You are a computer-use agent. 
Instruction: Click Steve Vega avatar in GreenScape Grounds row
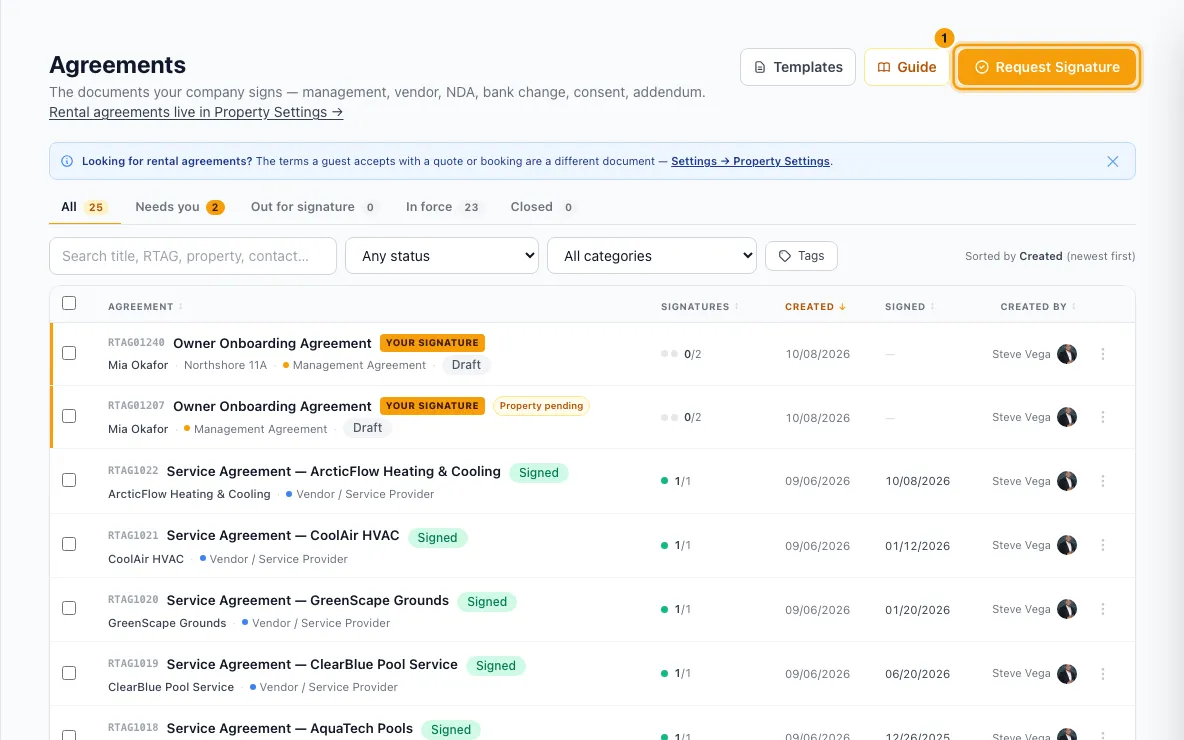1067,609
